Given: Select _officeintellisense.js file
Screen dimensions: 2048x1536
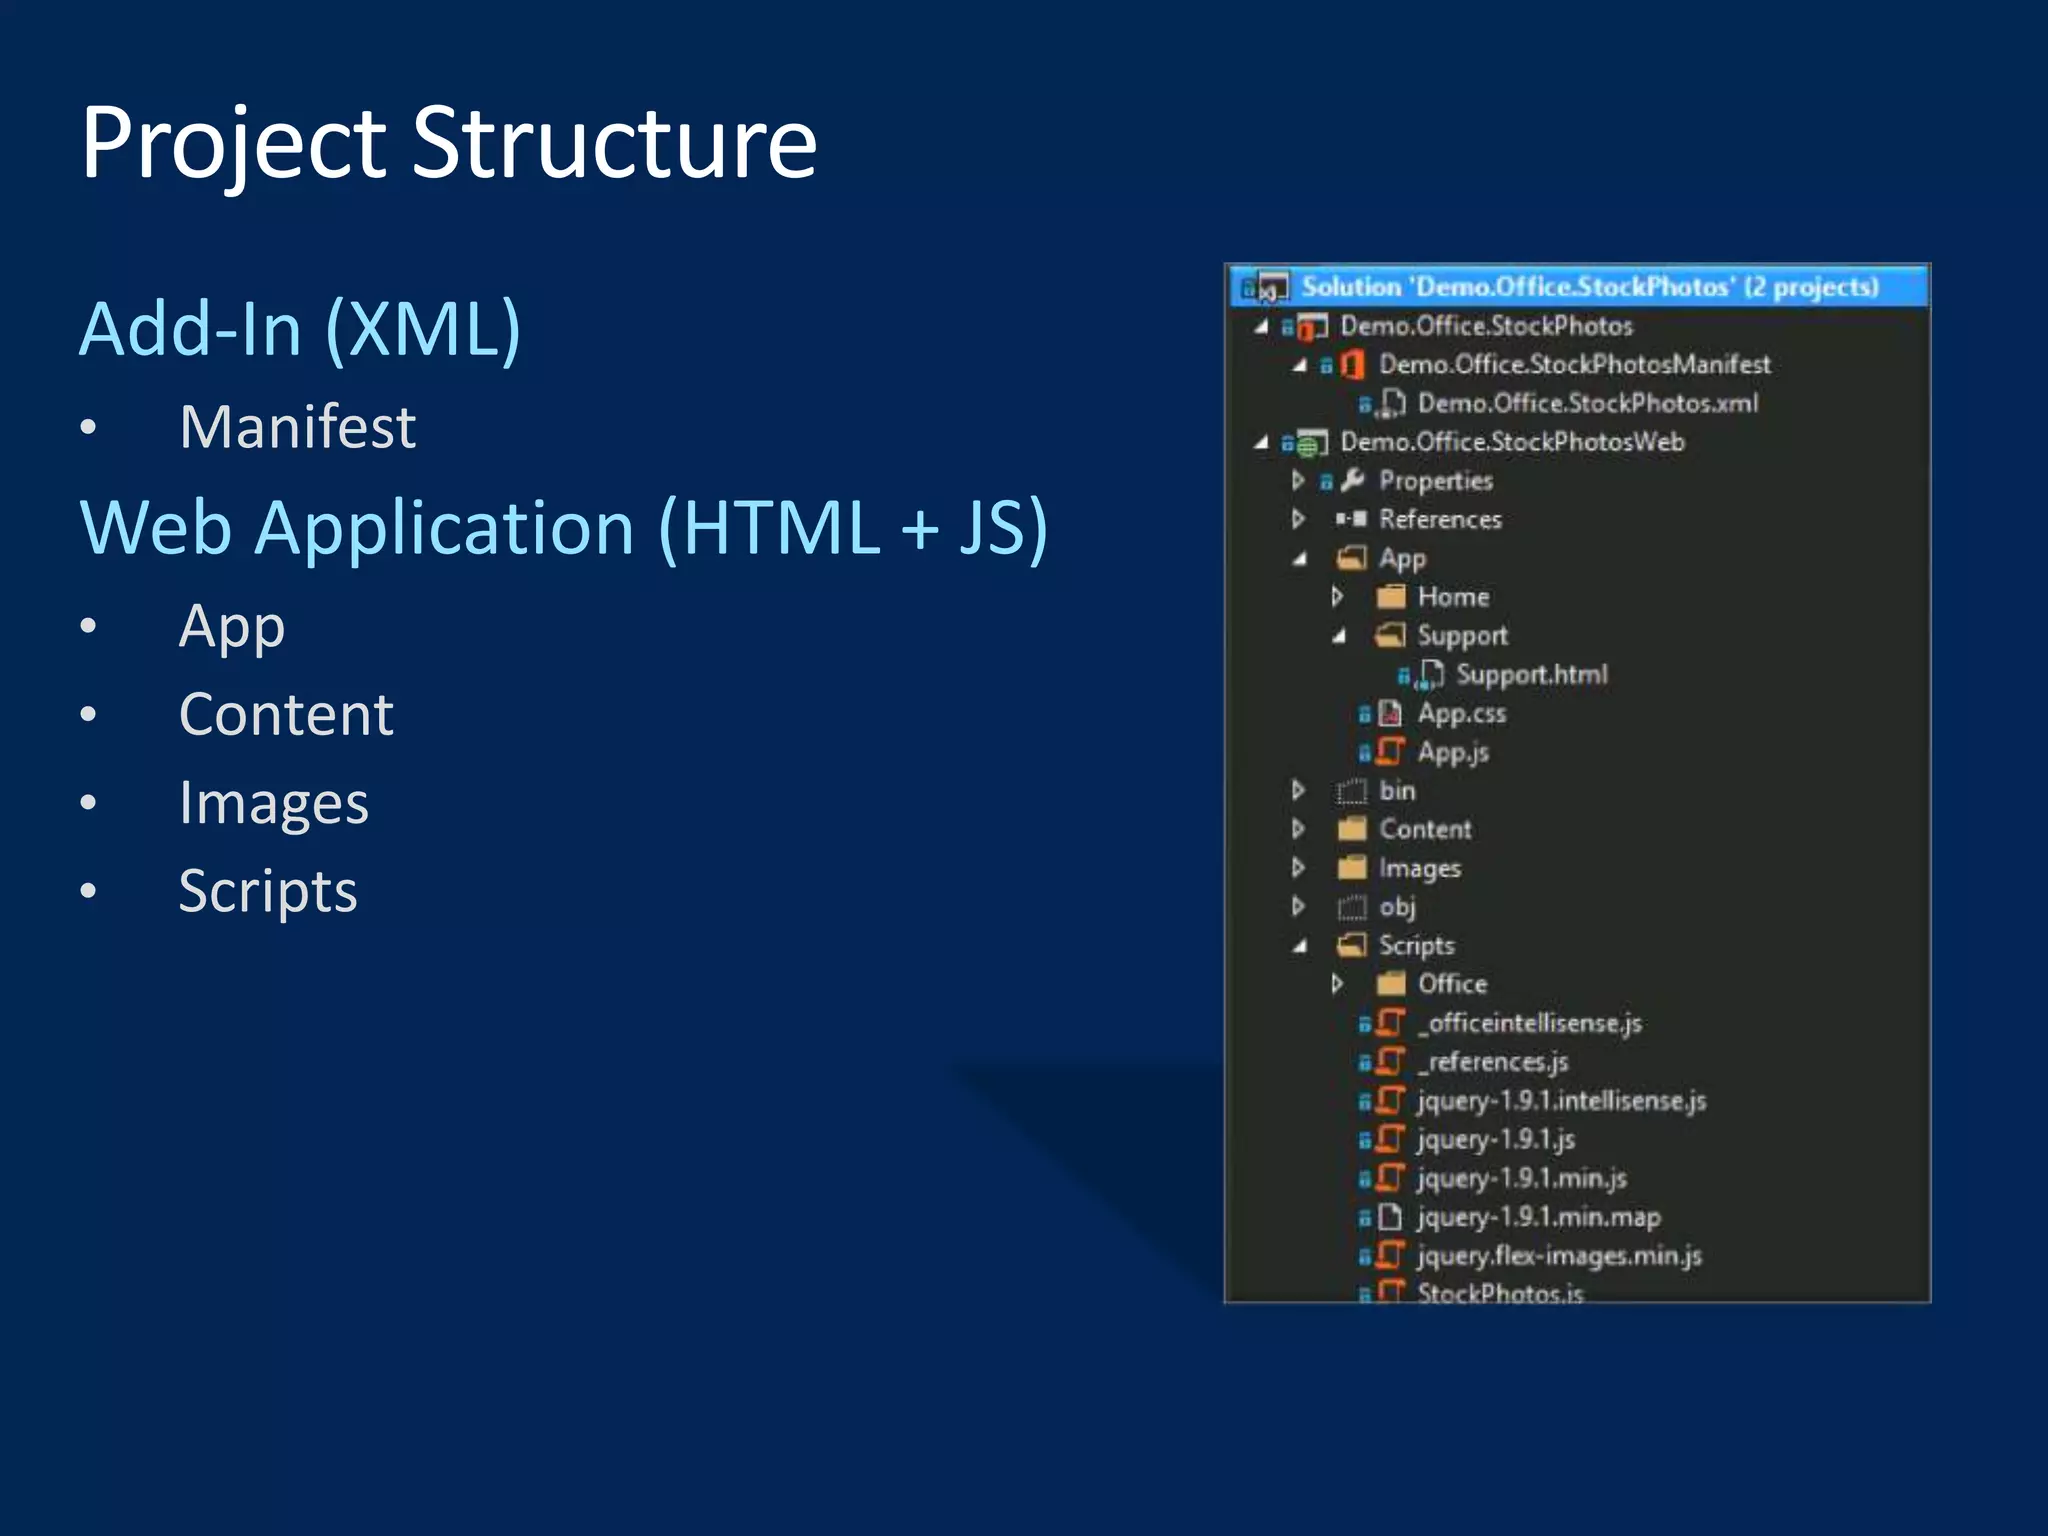Looking at the screenshot, I should 1529,1023.
